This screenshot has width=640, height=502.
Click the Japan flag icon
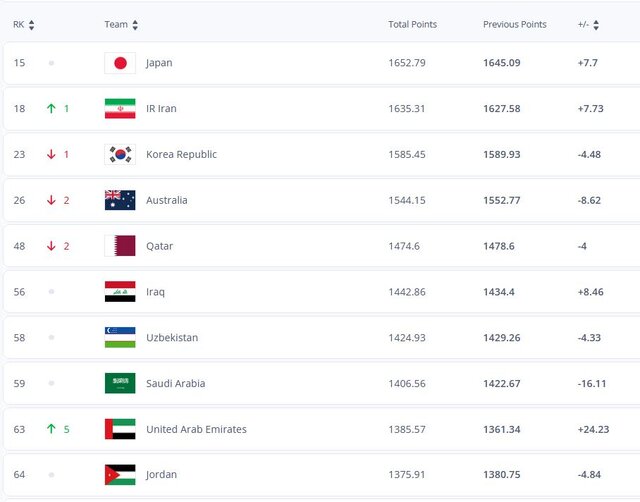pyautogui.click(x=120, y=63)
